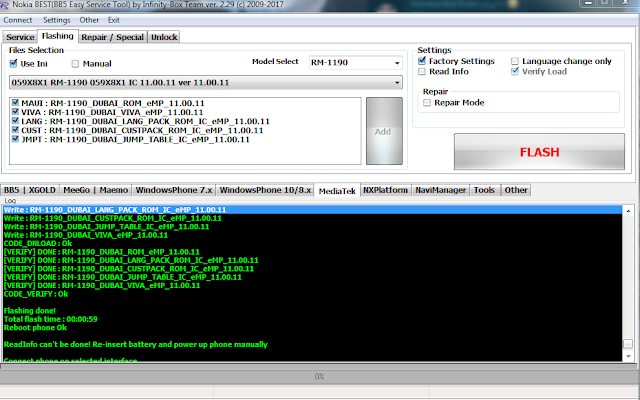The width and height of the screenshot is (640, 400).
Task: Toggle Factory Settings checkbox
Action: click(x=422, y=61)
